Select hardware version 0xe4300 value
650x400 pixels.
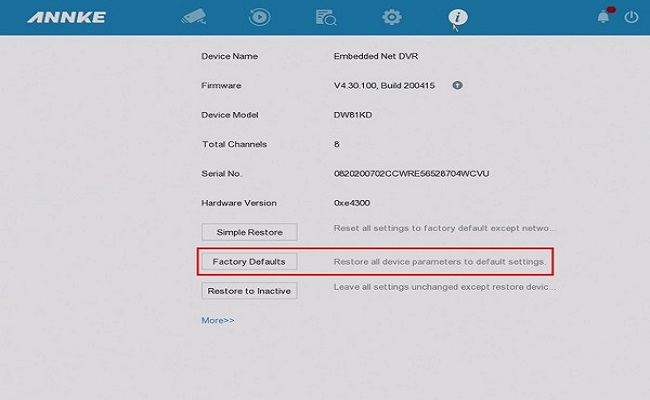tap(352, 203)
